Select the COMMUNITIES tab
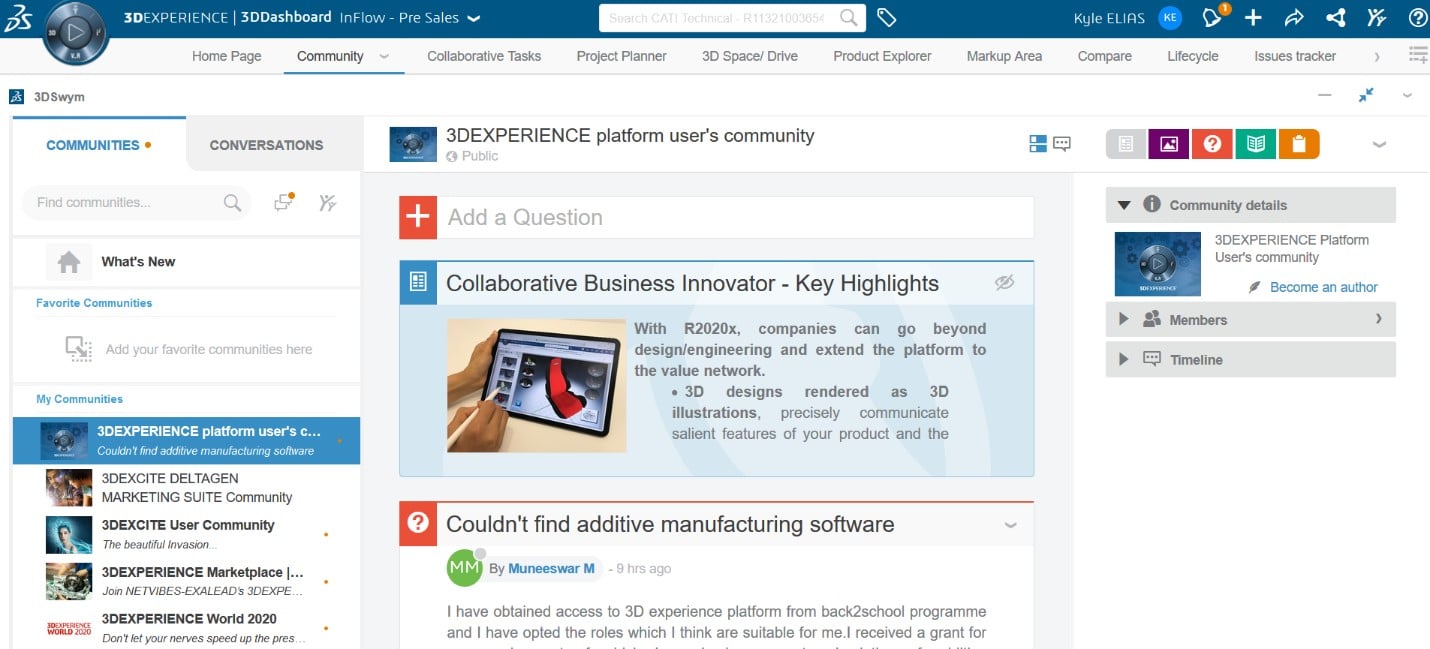Viewport: 1430px width, 649px height. click(99, 145)
